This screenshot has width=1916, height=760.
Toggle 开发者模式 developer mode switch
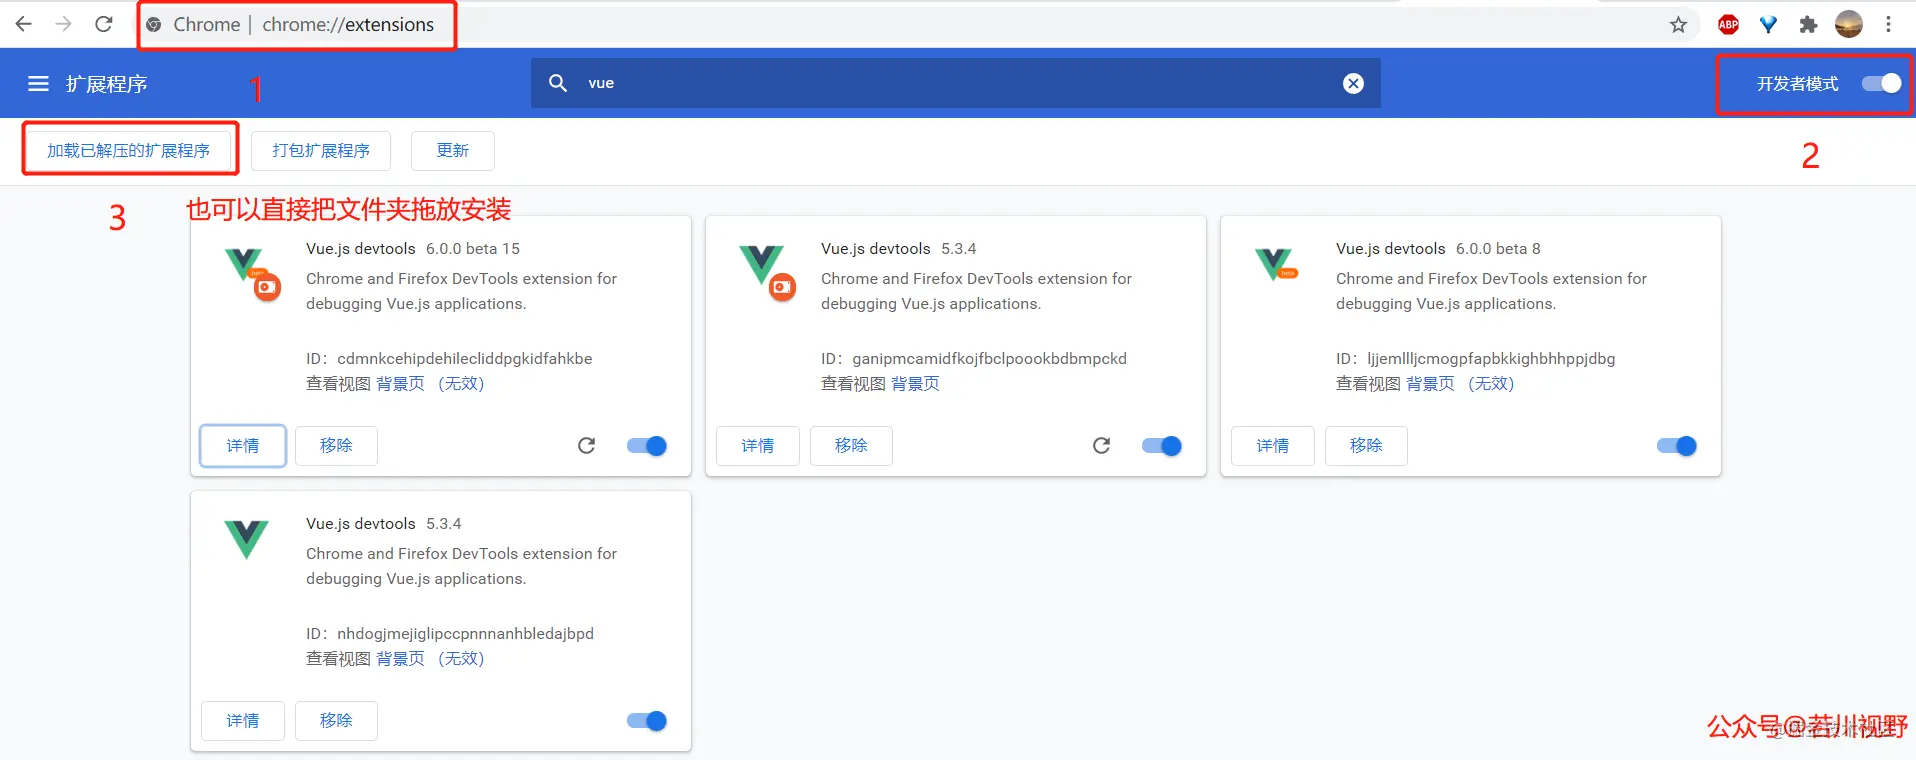click(x=1881, y=84)
